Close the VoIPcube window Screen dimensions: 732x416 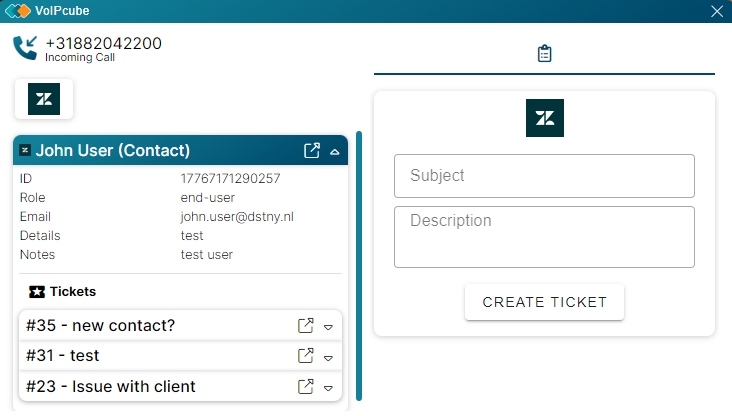coord(716,11)
